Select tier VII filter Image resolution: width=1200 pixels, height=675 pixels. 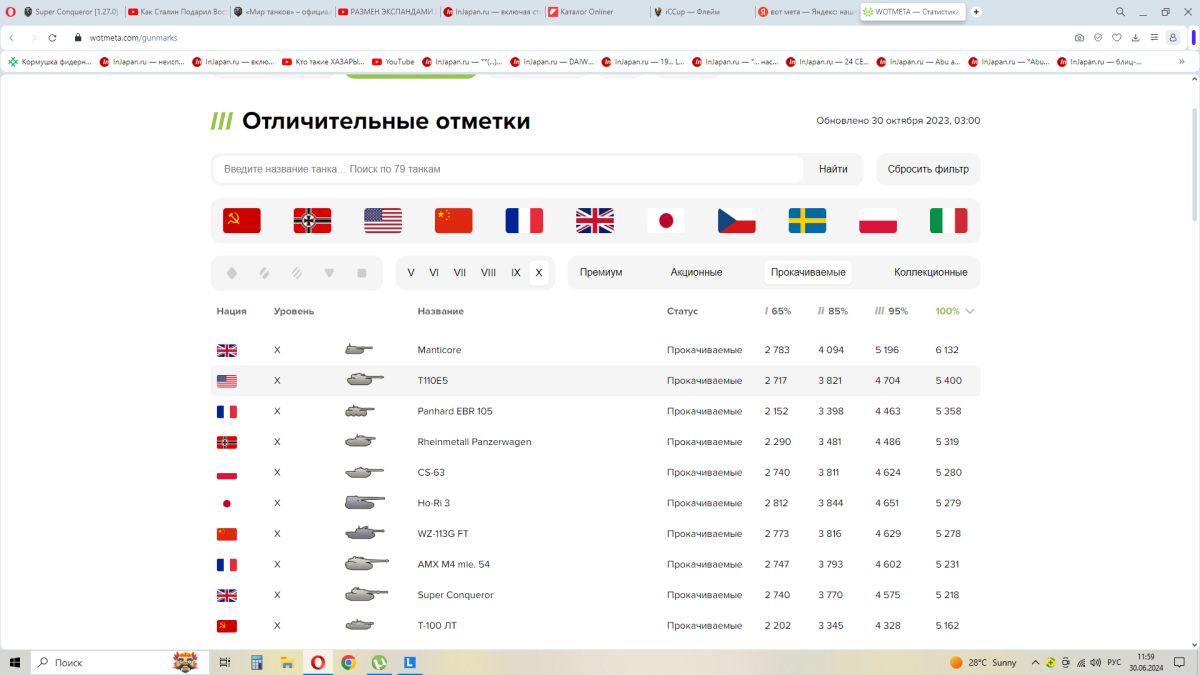tap(460, 273)
